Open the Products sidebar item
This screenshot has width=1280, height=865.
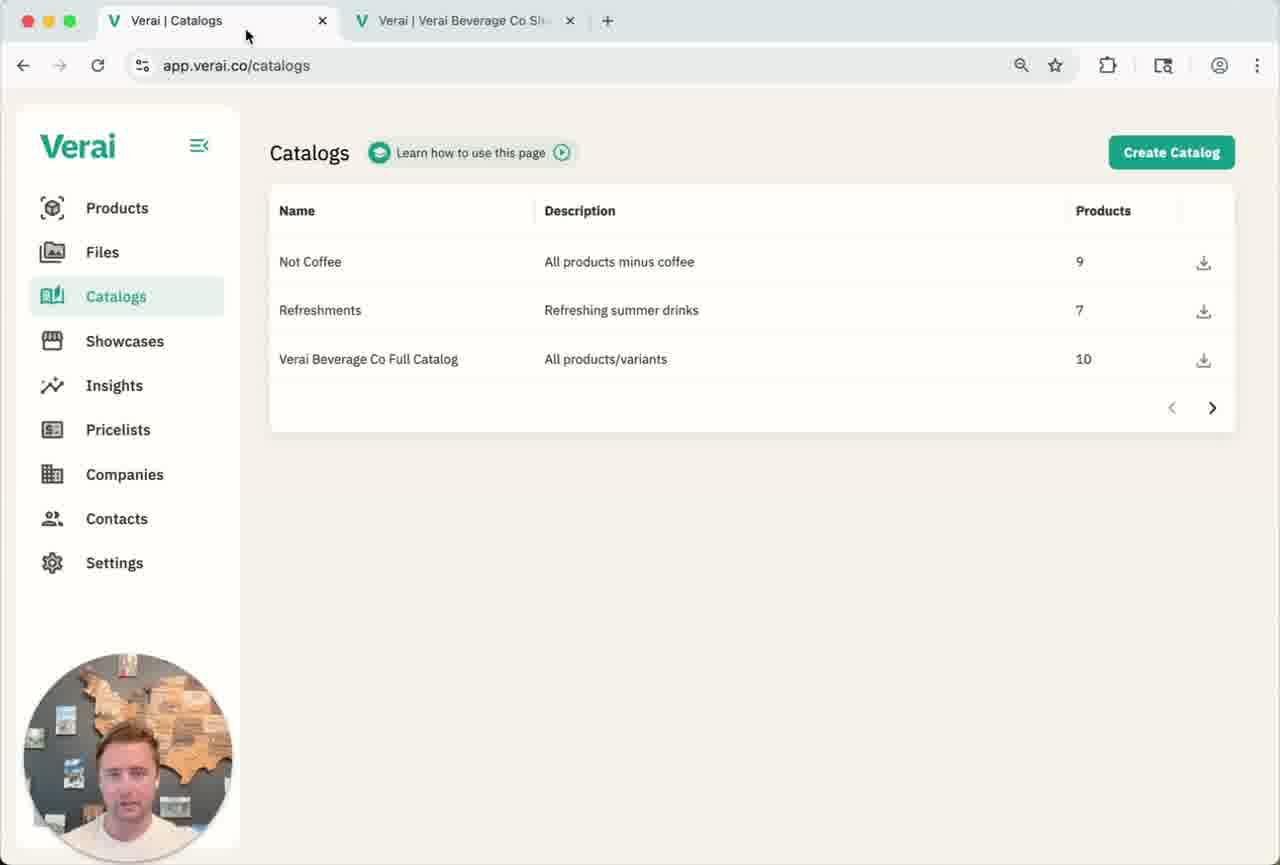[x=127, y=208]
